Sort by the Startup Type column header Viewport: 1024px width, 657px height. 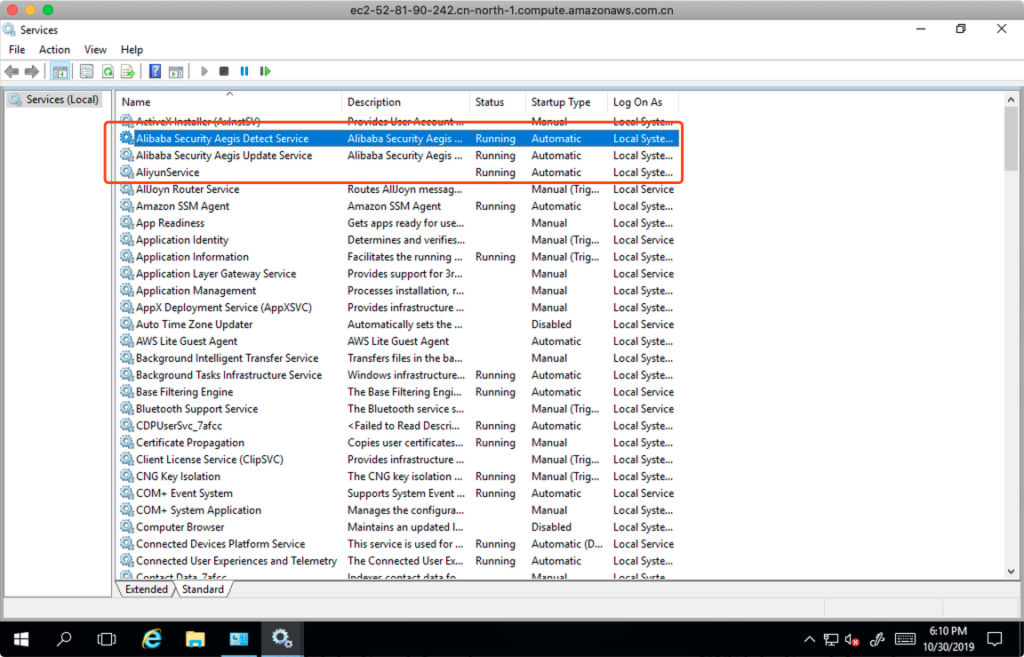(560, 102)
